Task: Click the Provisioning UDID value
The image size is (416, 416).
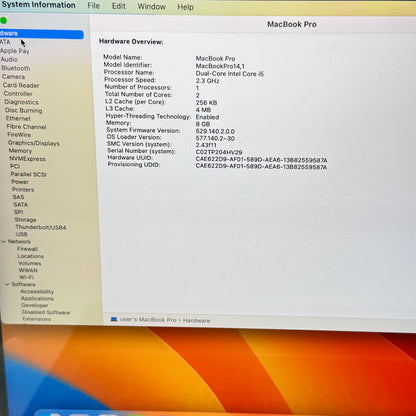Action: [x=261, y=167]
